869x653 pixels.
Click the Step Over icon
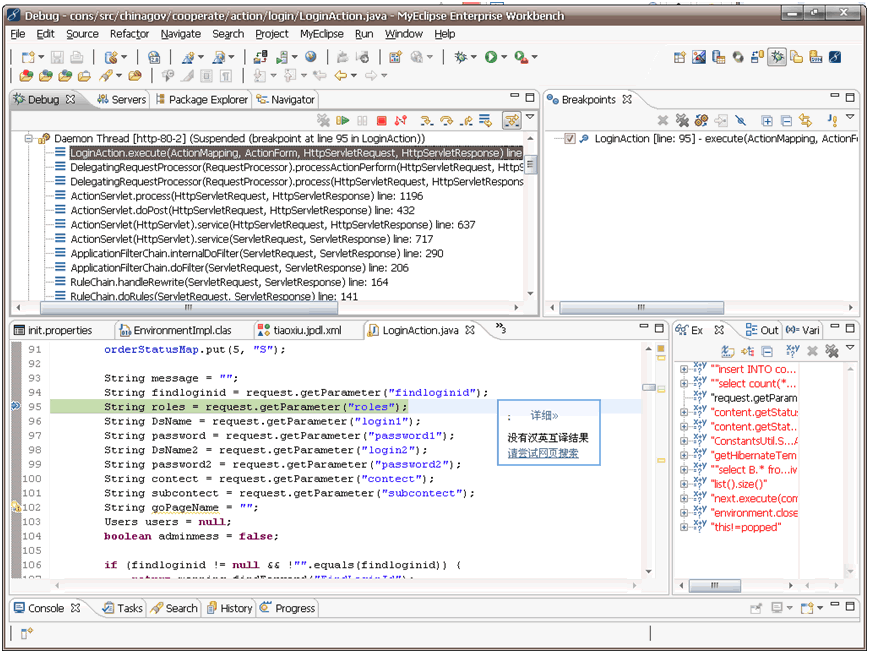[x=446, y=121]
